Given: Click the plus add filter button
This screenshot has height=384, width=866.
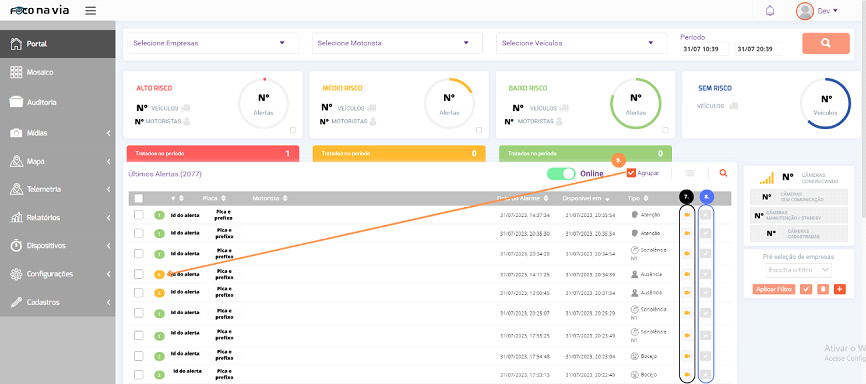Looking at the screenshot, I should [840, 289].
